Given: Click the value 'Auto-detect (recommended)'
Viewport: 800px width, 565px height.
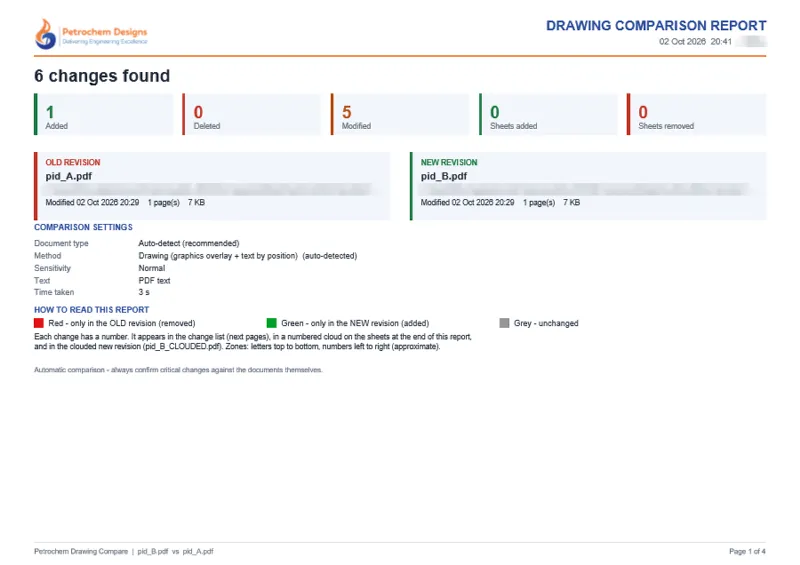Looking at the screenshot, I should click(x=189, y=243).
